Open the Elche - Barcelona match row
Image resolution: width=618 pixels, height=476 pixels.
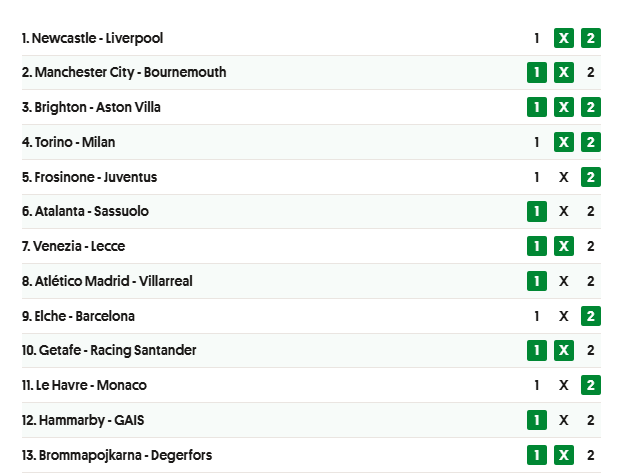(311, 316)
